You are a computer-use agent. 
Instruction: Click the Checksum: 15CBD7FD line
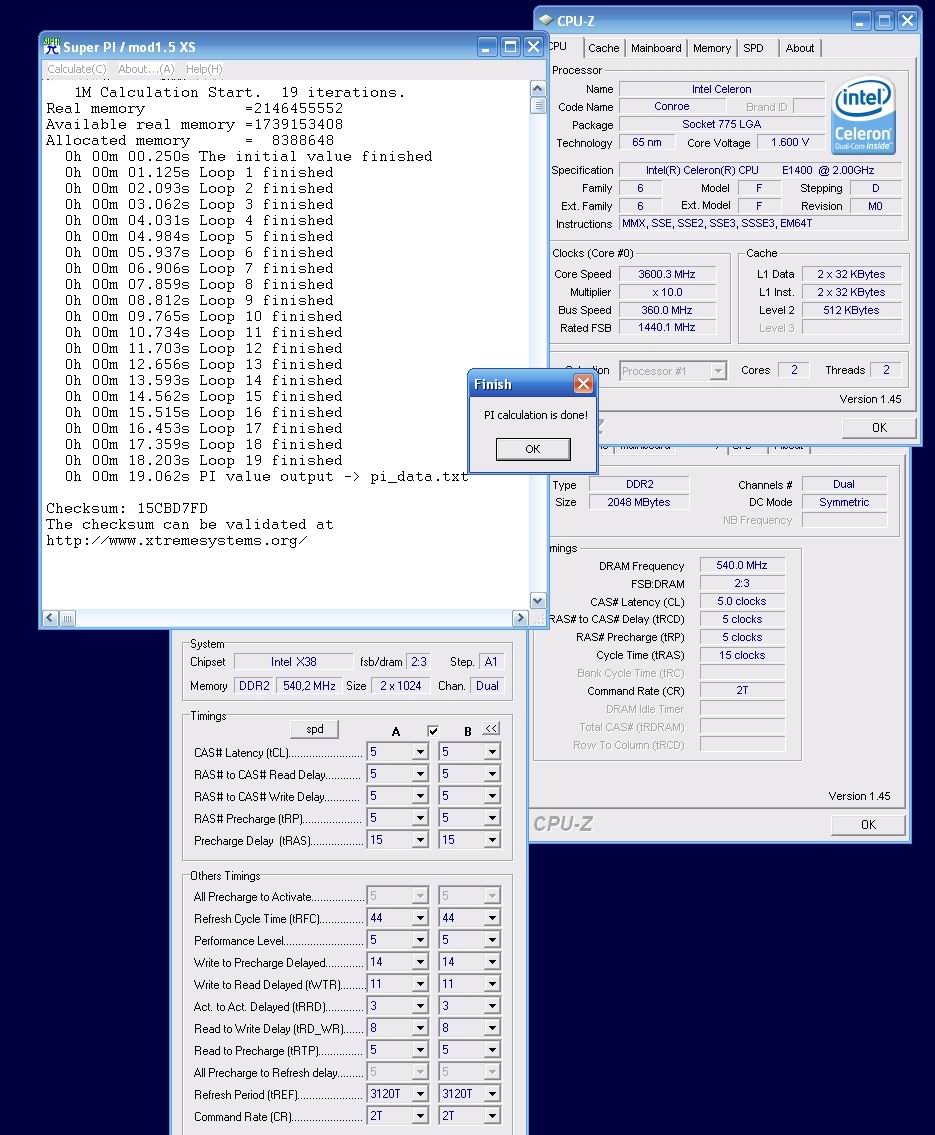click(127, 508)
